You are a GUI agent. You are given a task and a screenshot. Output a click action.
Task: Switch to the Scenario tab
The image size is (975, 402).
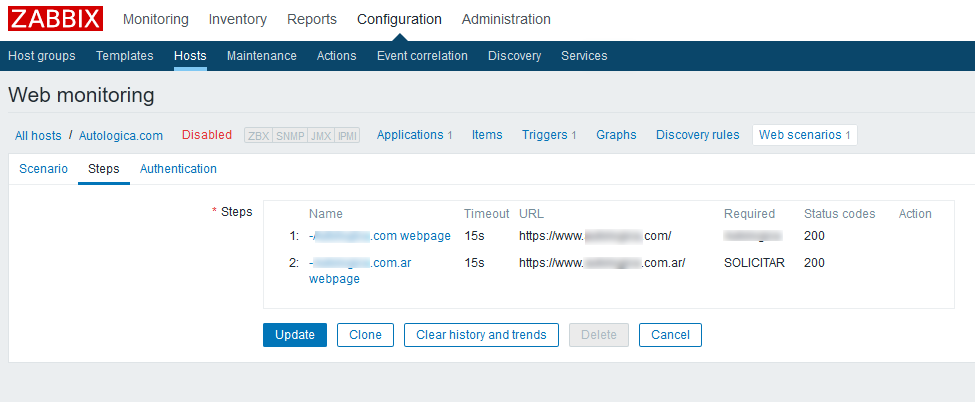44,169
